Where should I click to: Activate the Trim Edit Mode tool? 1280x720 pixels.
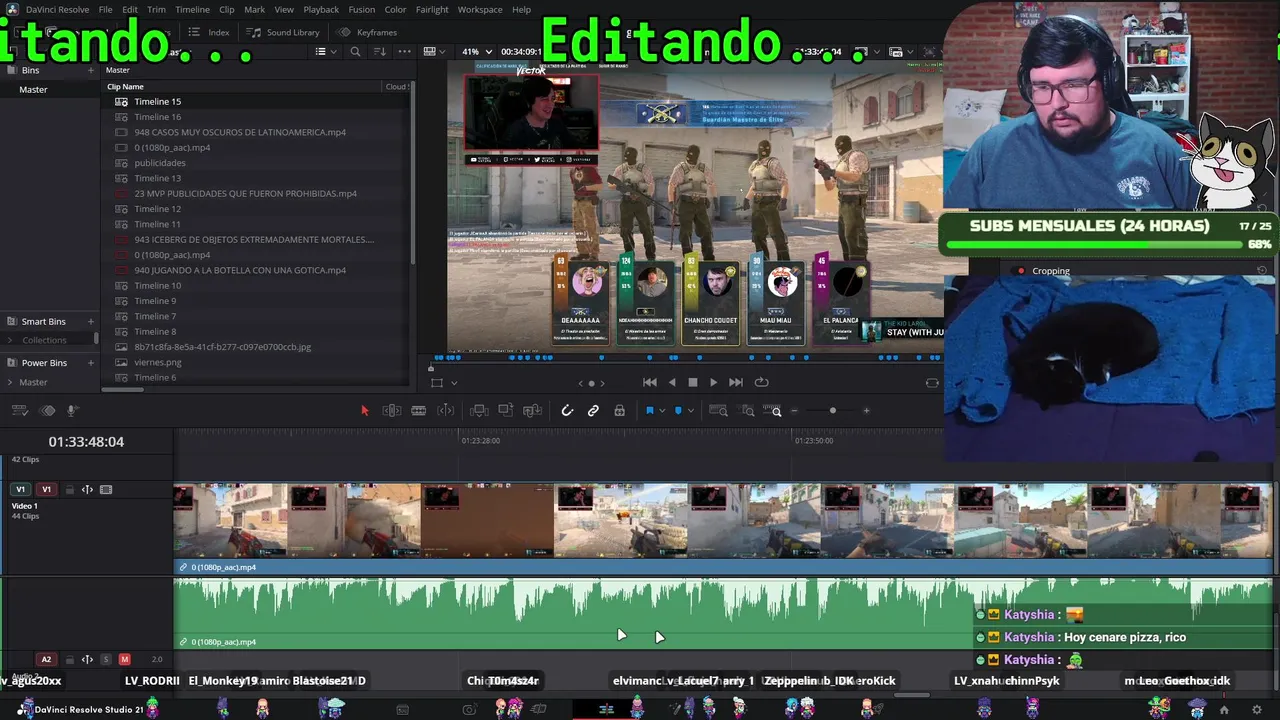(x=392, y=411)
